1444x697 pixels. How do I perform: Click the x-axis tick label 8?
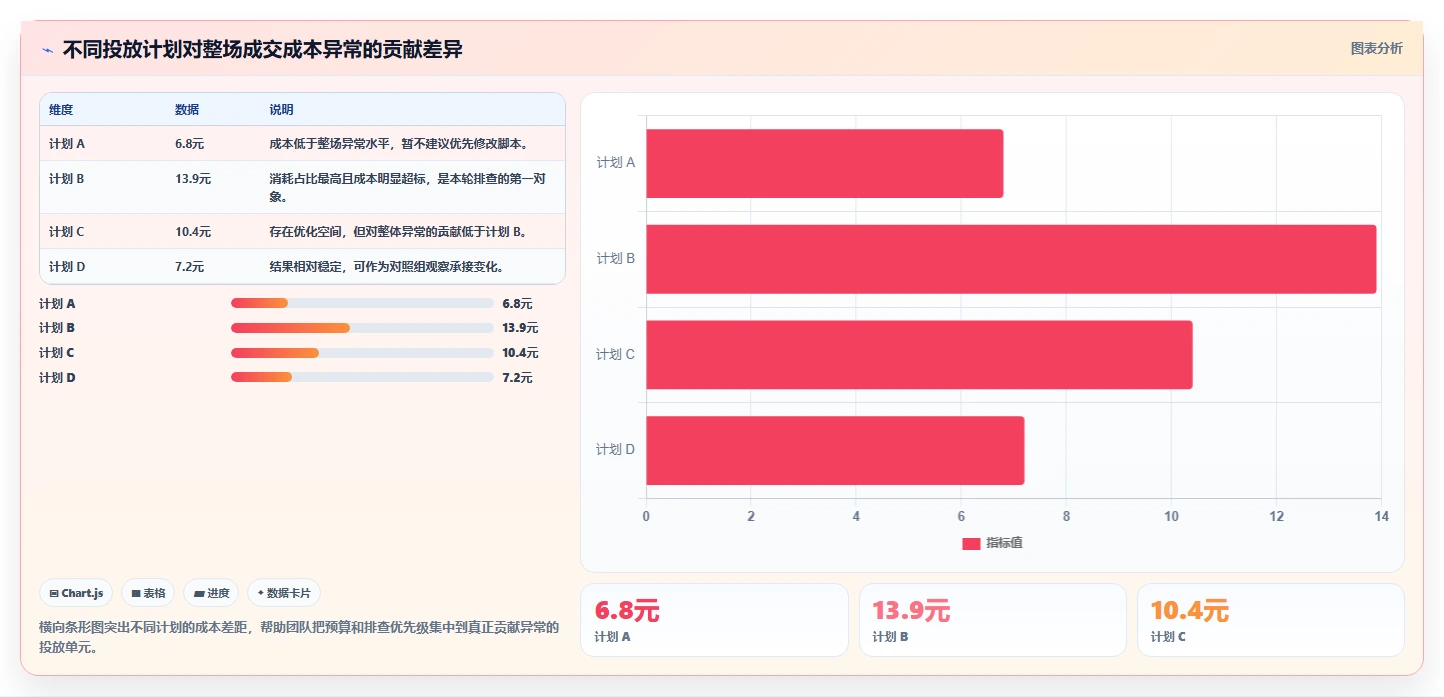tap(1066, 517)
